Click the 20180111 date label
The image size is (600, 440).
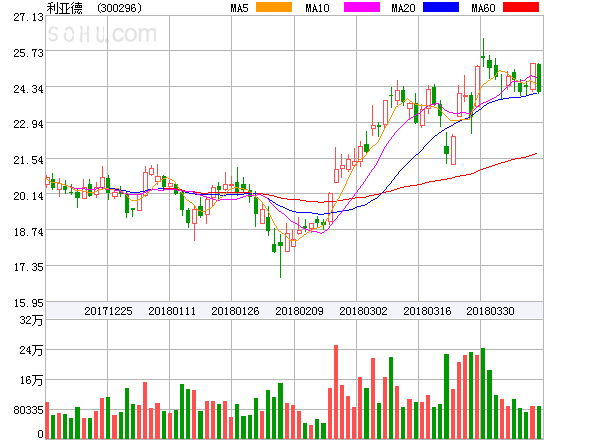tap(172, 311)
